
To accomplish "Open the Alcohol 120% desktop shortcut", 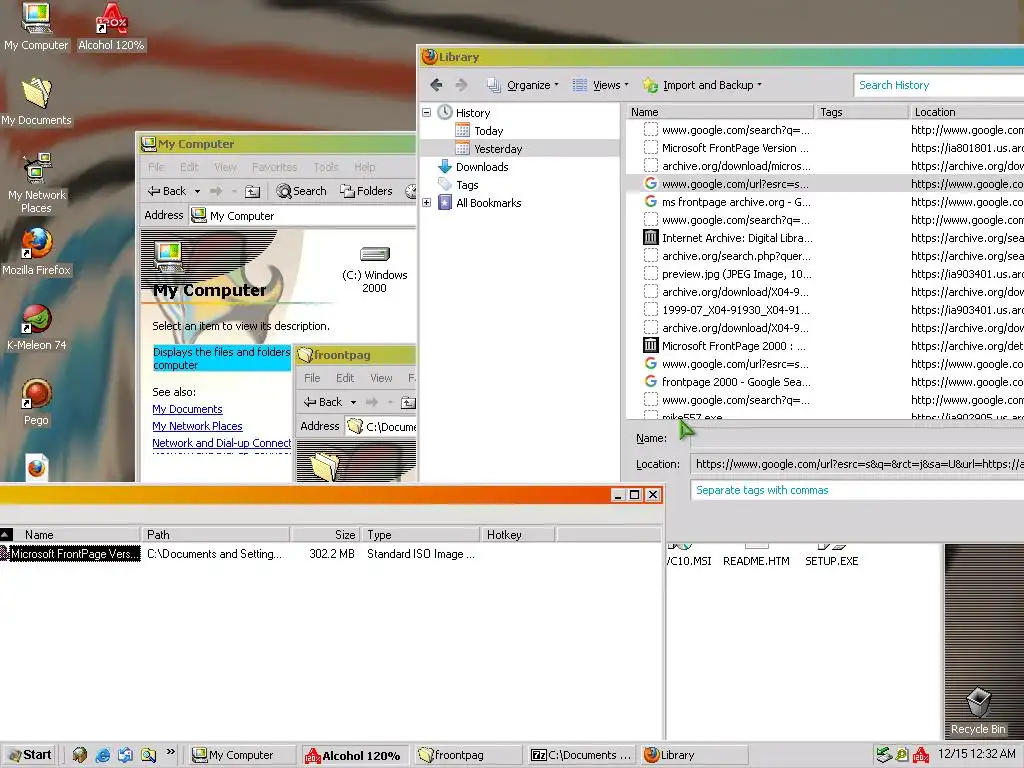I will click(x=111, y=26).
